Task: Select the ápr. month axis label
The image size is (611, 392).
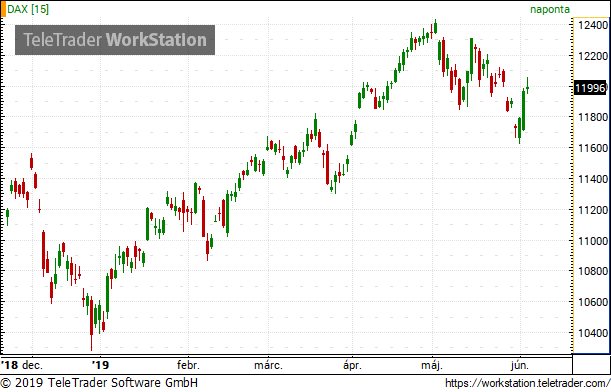Action: point(352,366)
